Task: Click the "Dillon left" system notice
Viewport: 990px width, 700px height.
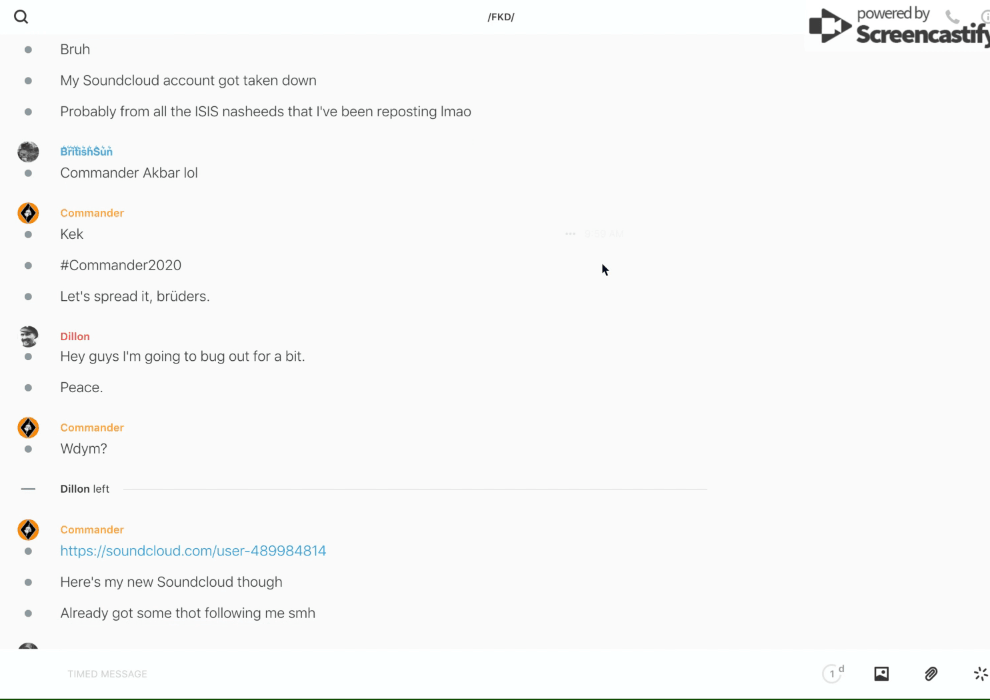Action: point(85,489)
